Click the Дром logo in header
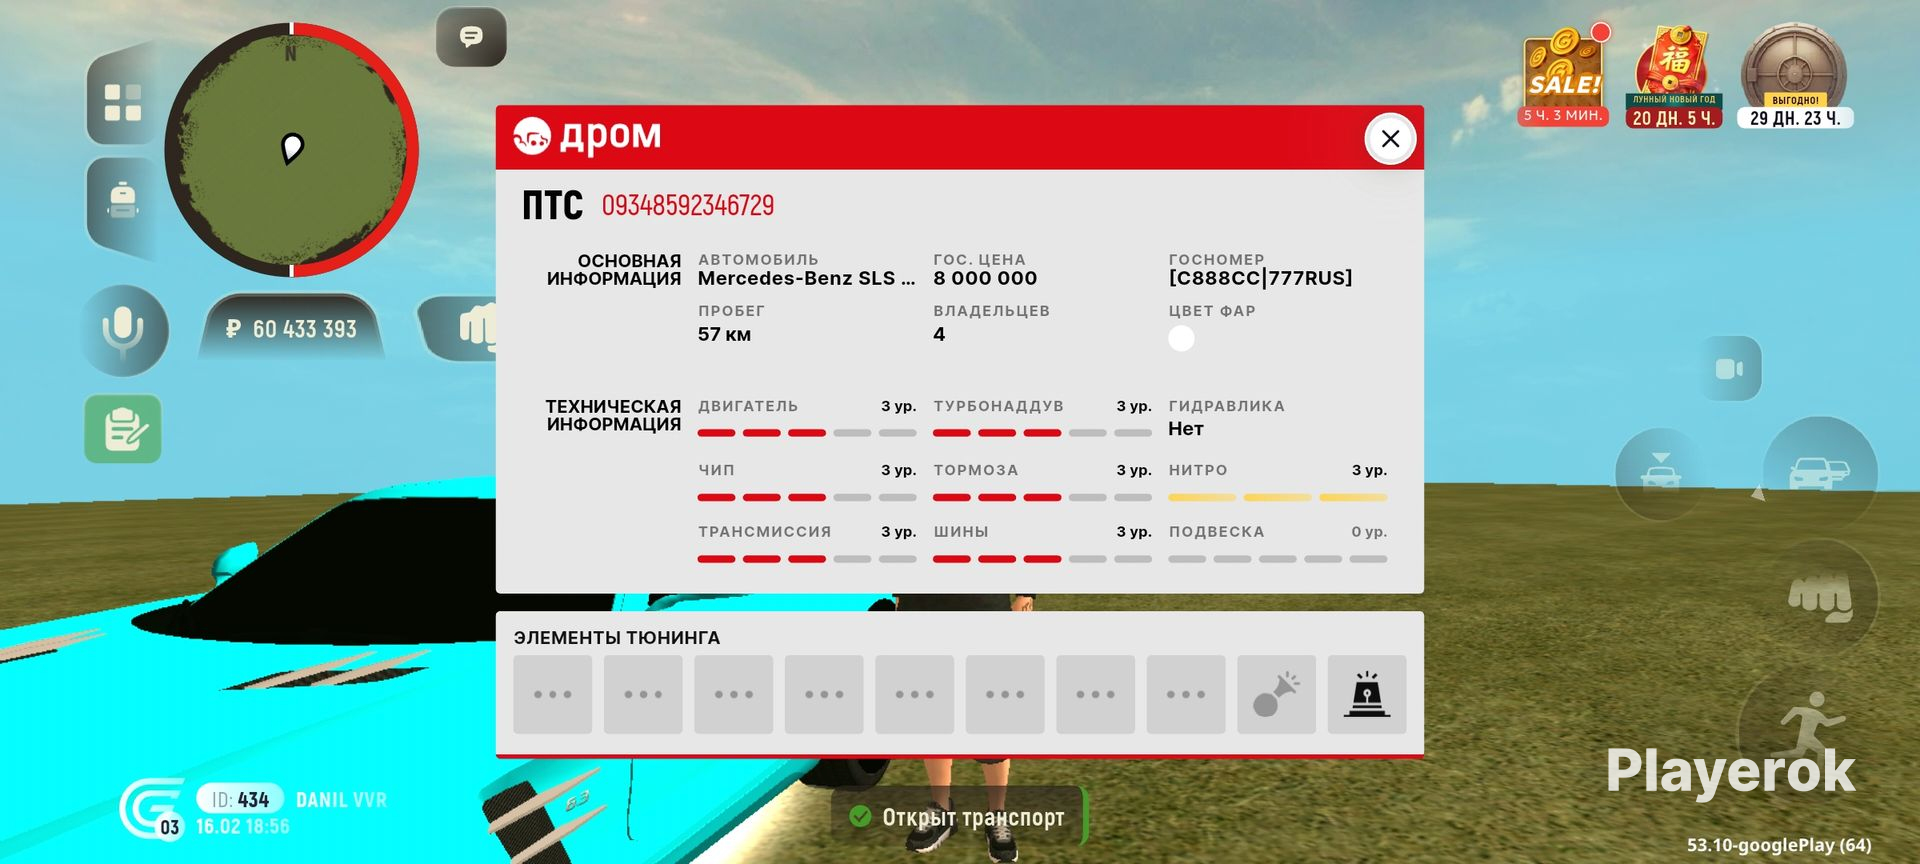This screenshot has height=864, width=1920. coord(587,136)
